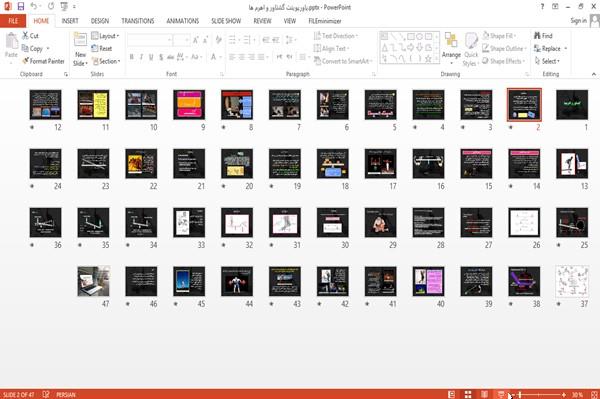Switch to Slide Sorter view in status bar

click(x=468, y=394)
